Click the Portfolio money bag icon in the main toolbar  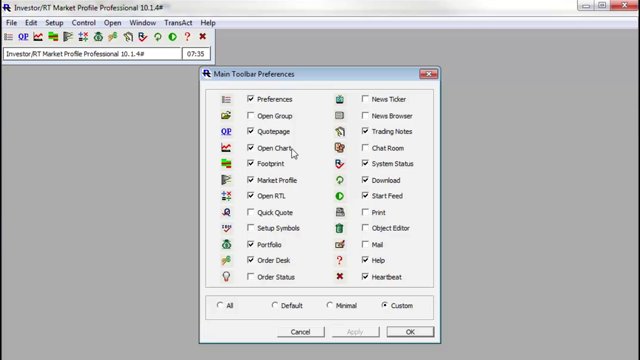click(x=98, y=37)
